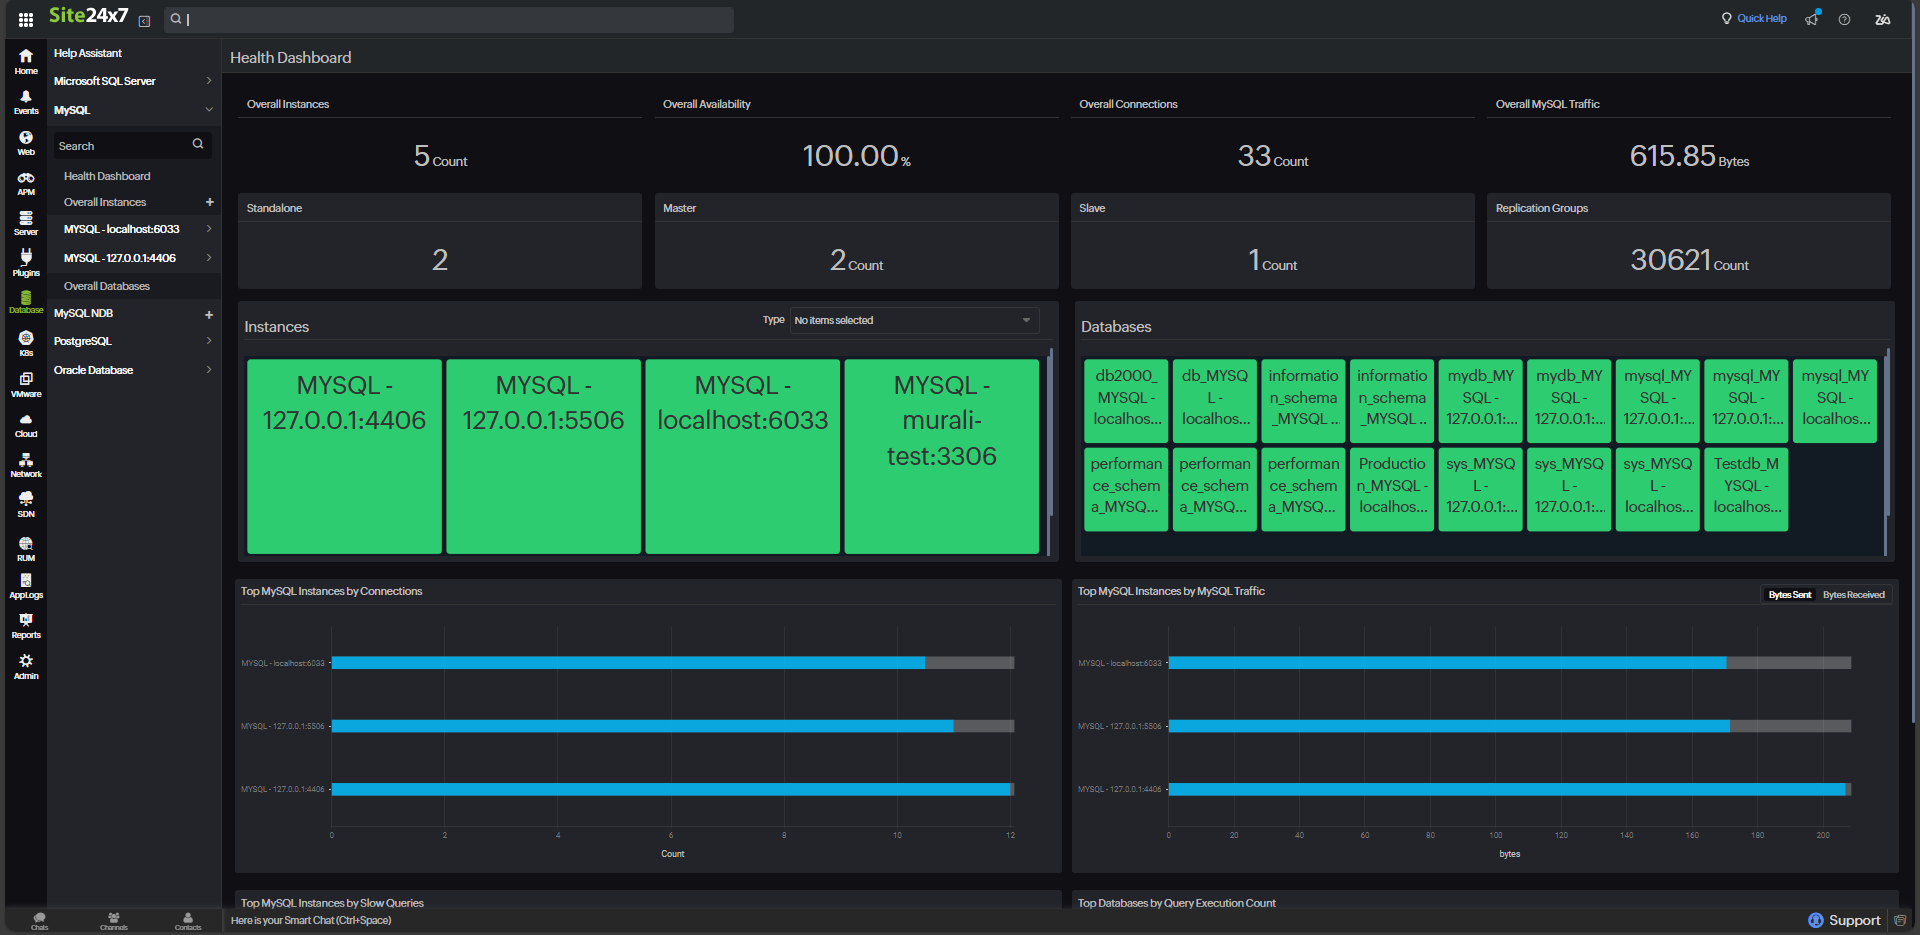The height and width of the screenshot is (935, 1920).
Task: Open the SDN module icon
Action: (26, 504)
